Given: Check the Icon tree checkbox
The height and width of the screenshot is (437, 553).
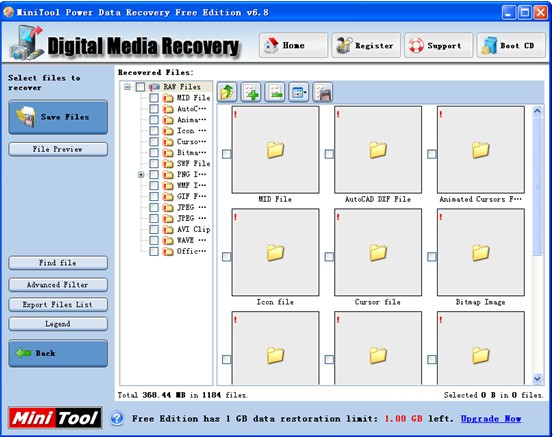Looking at the screenshot, I should pyautogui.click(x=154, y=131).
